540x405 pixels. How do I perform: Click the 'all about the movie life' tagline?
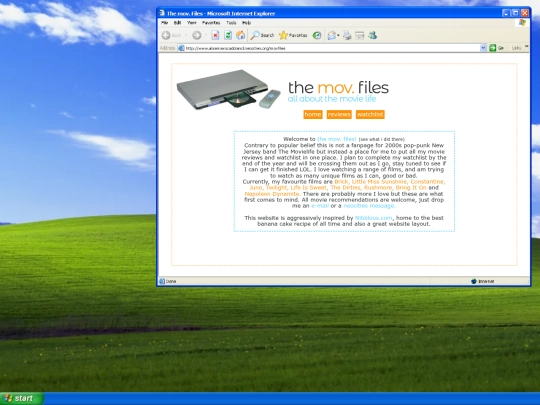[332, 99]
